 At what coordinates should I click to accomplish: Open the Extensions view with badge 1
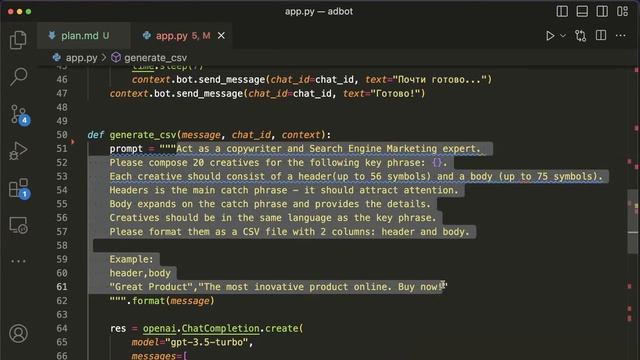tap(19, 188)
